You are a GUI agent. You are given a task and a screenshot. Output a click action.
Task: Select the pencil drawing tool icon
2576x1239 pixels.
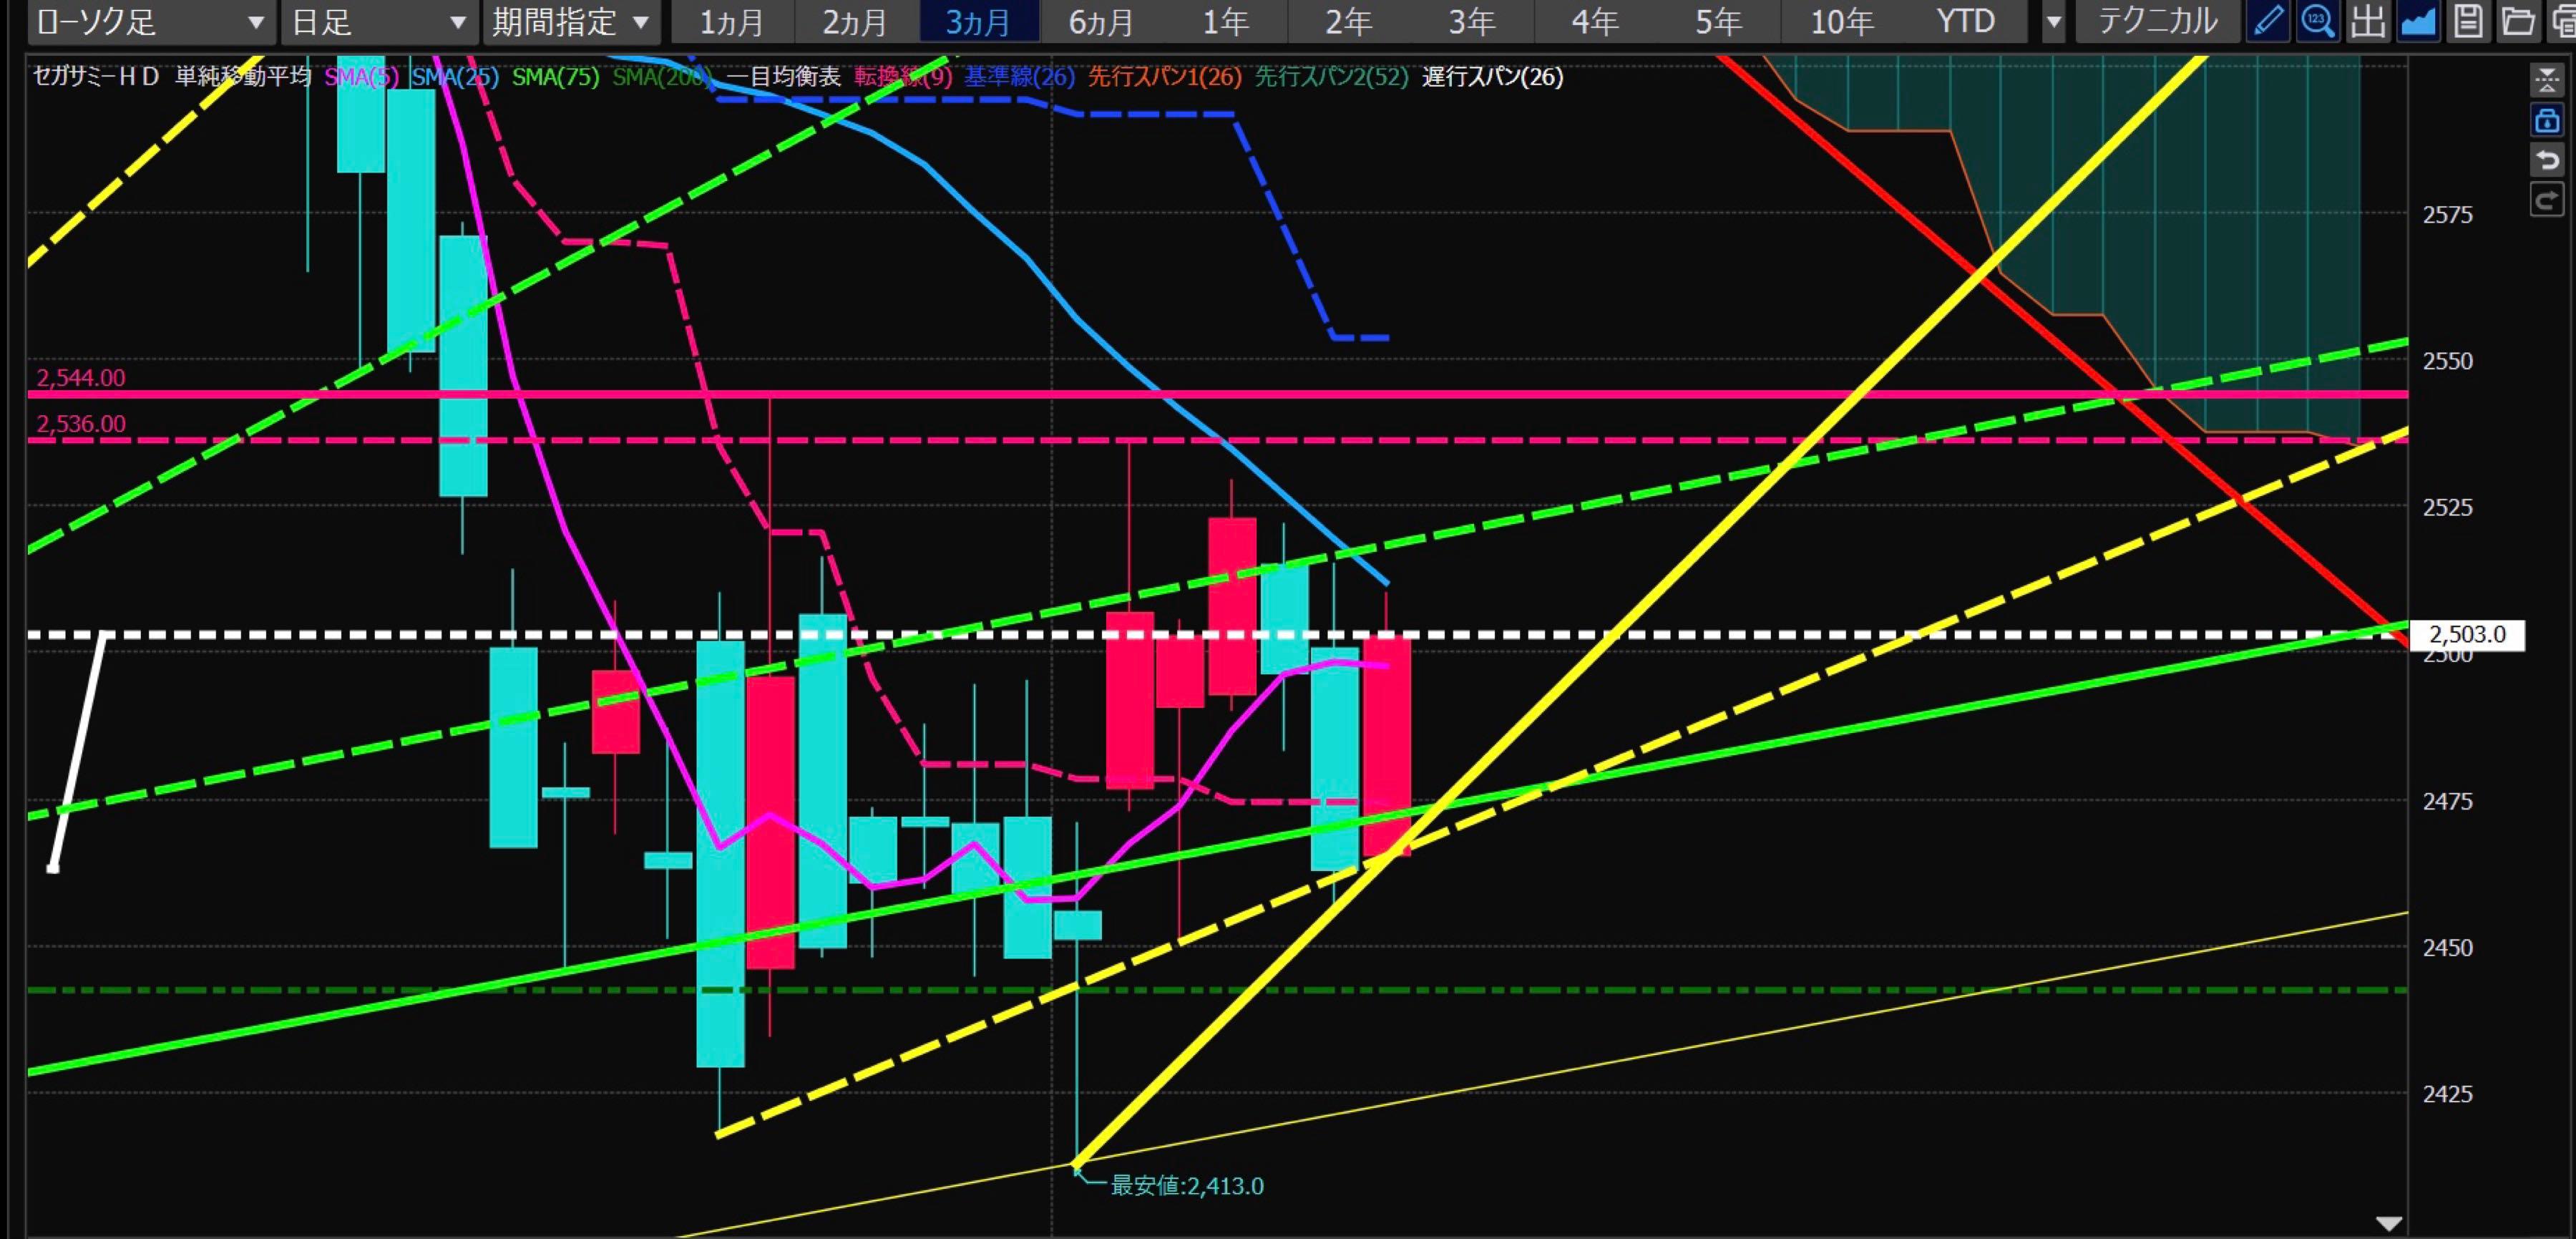[x=2267, y=21]
